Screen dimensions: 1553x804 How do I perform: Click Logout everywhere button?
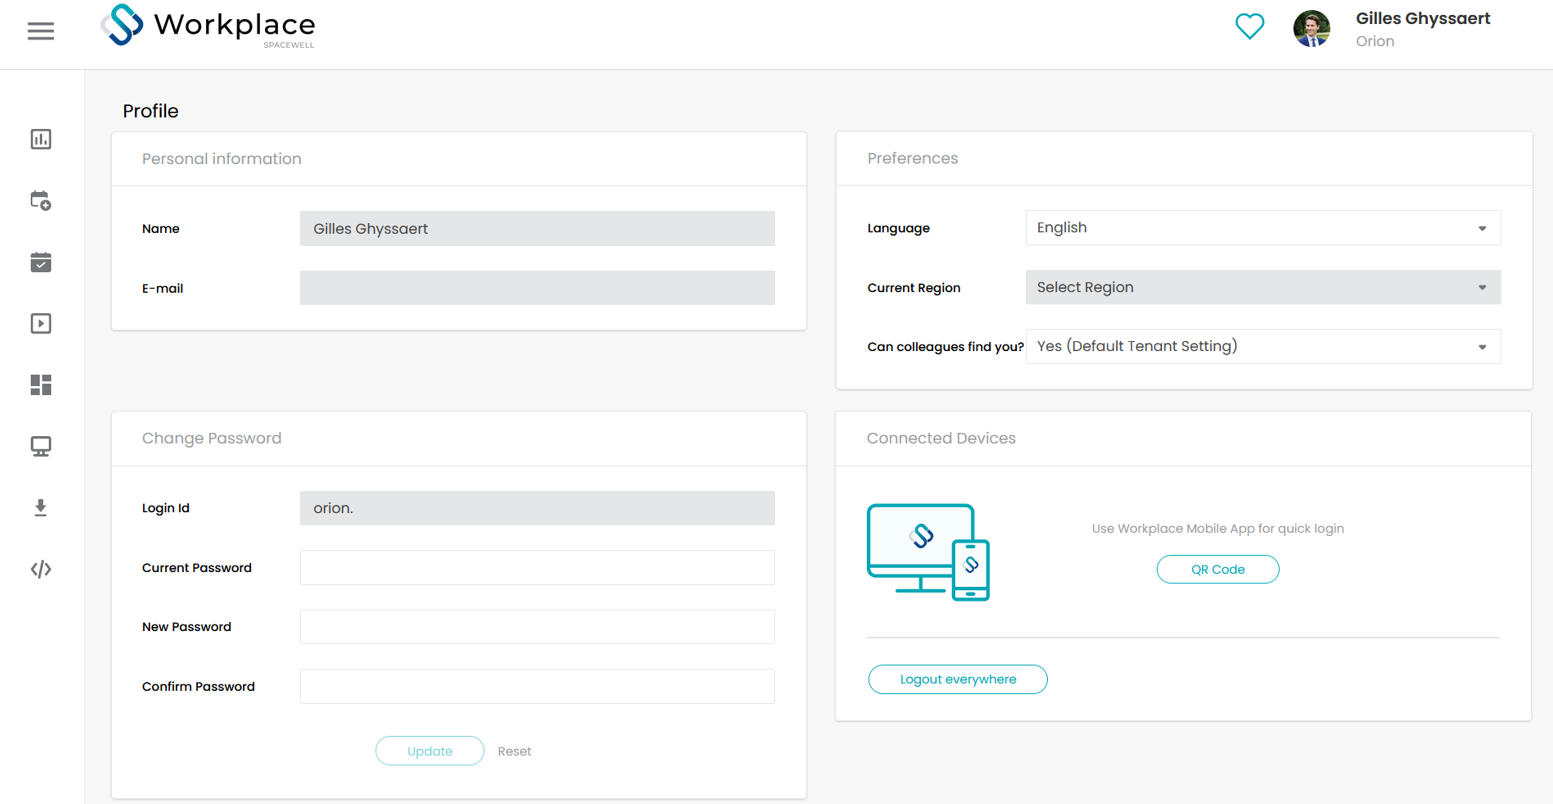tap(958, 679)
